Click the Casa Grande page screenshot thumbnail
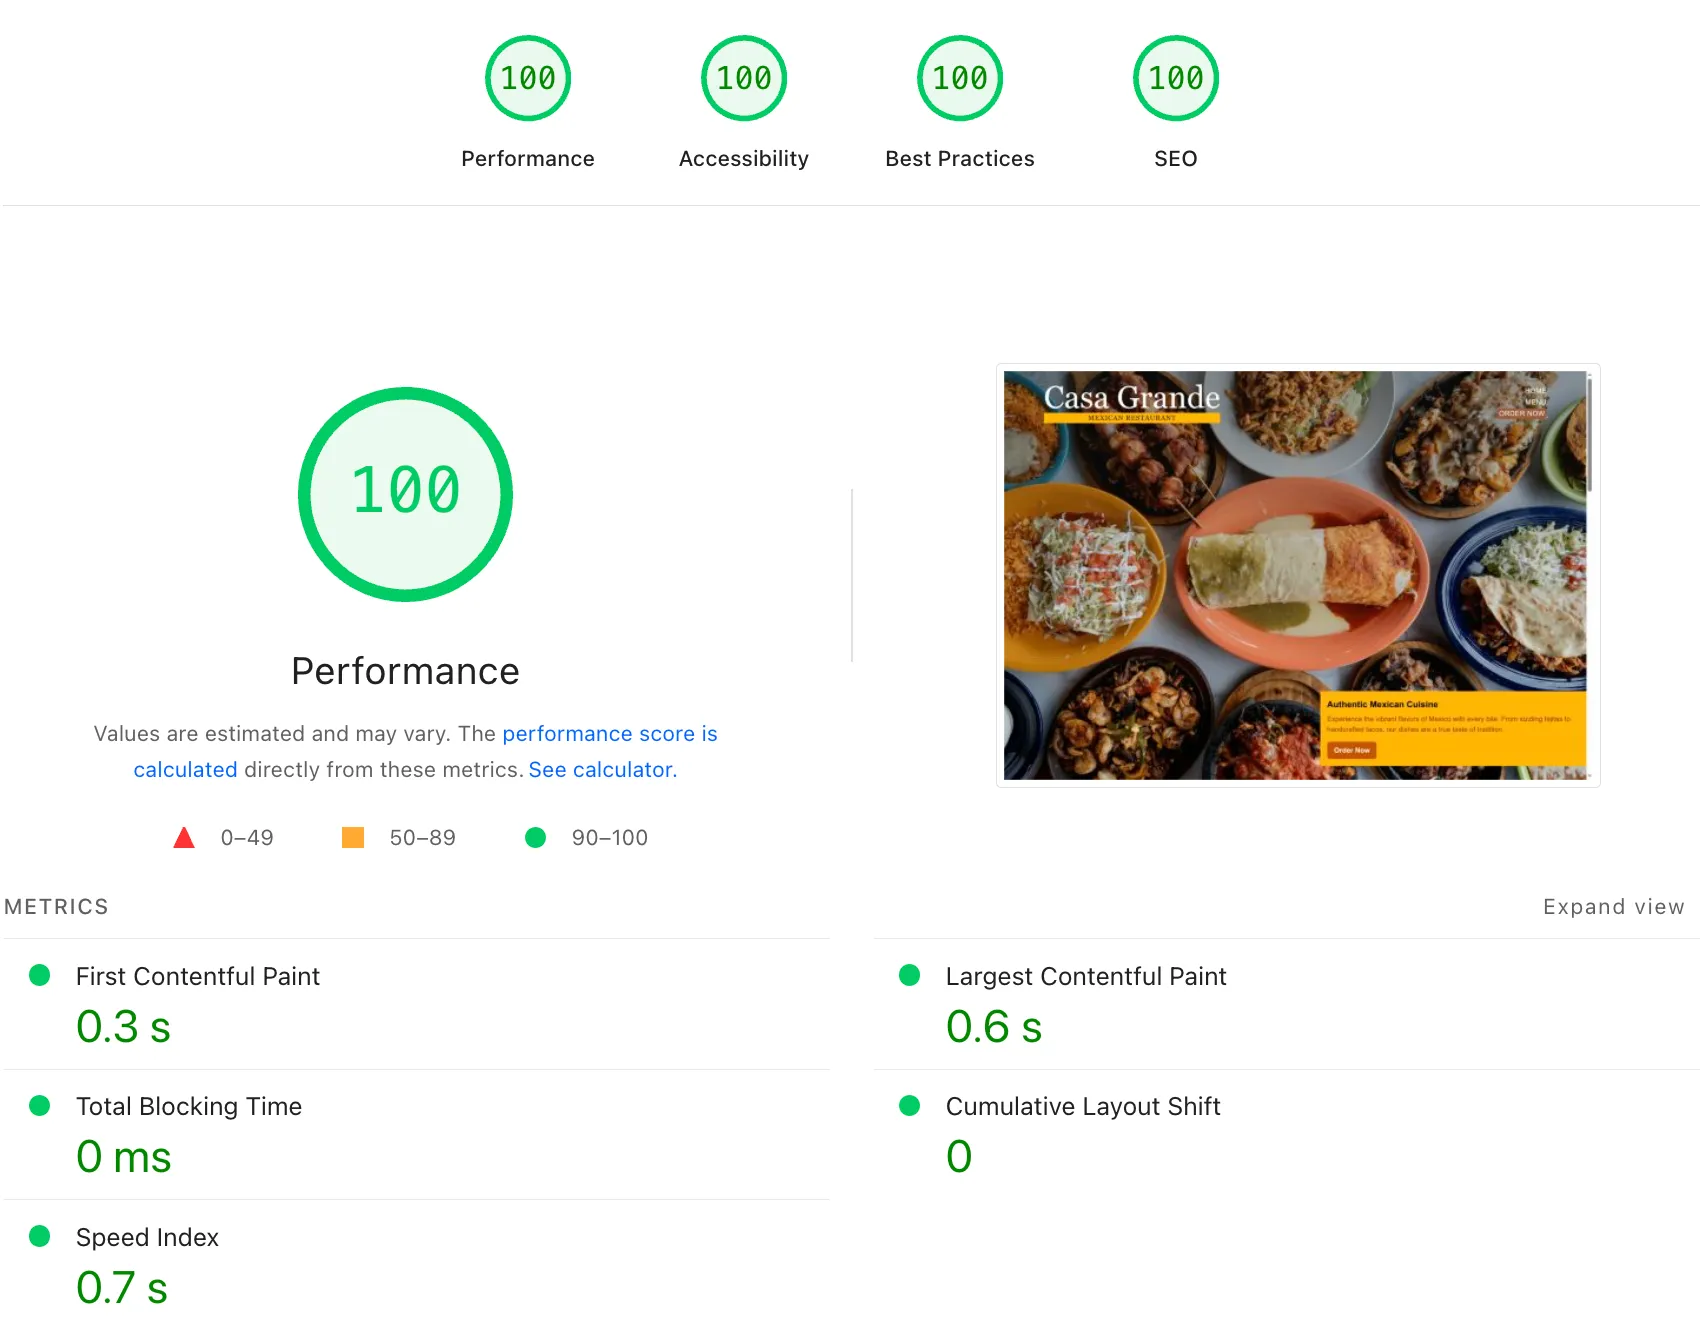 pyautogui.click(x=1298, y=575)
